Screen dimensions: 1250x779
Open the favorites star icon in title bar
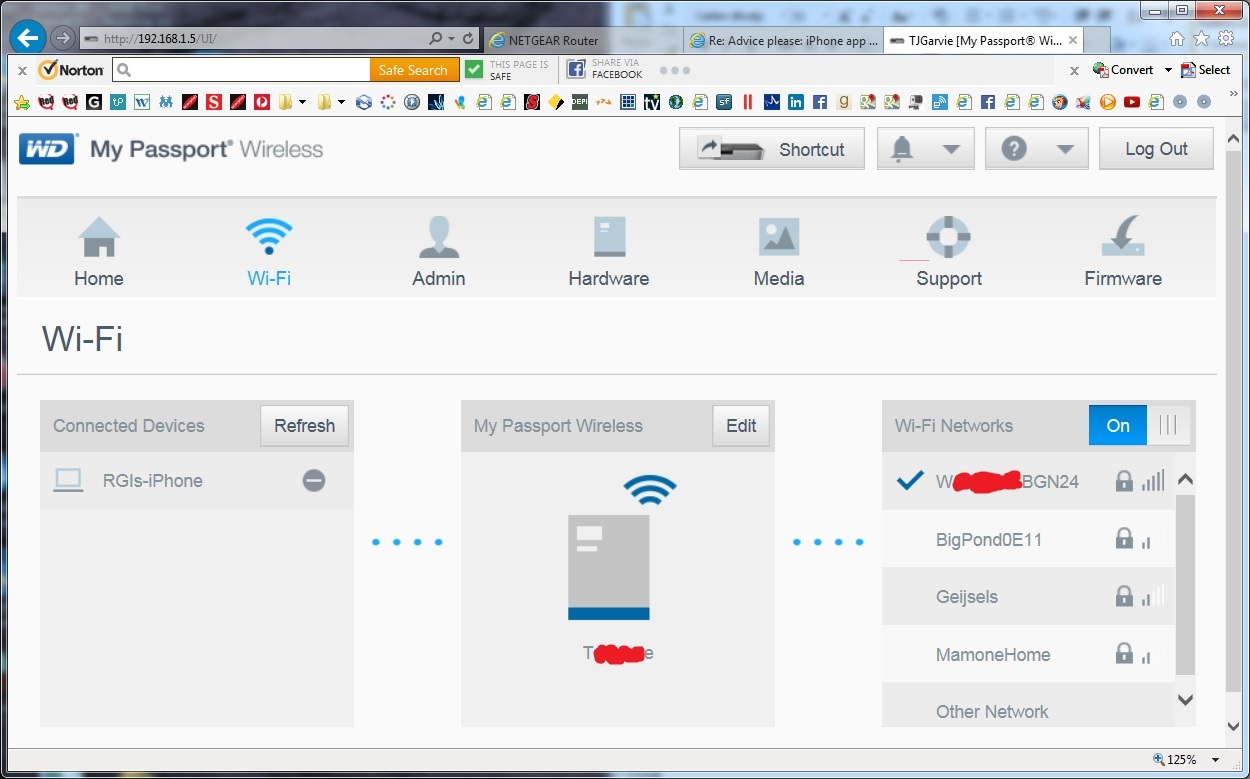[x=1200, y=39]
